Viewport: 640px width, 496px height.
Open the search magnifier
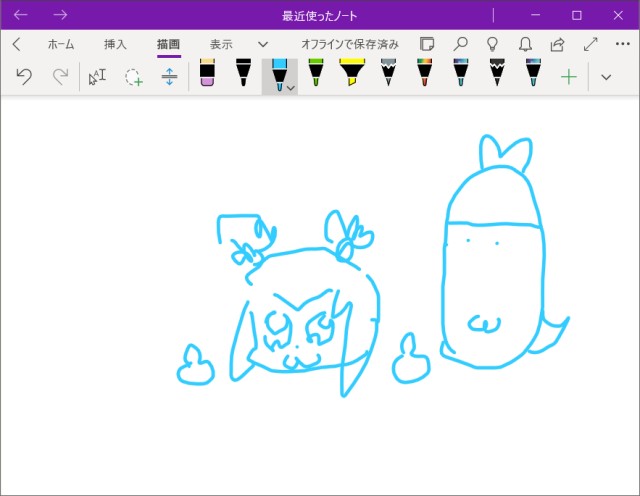[460, 44]
